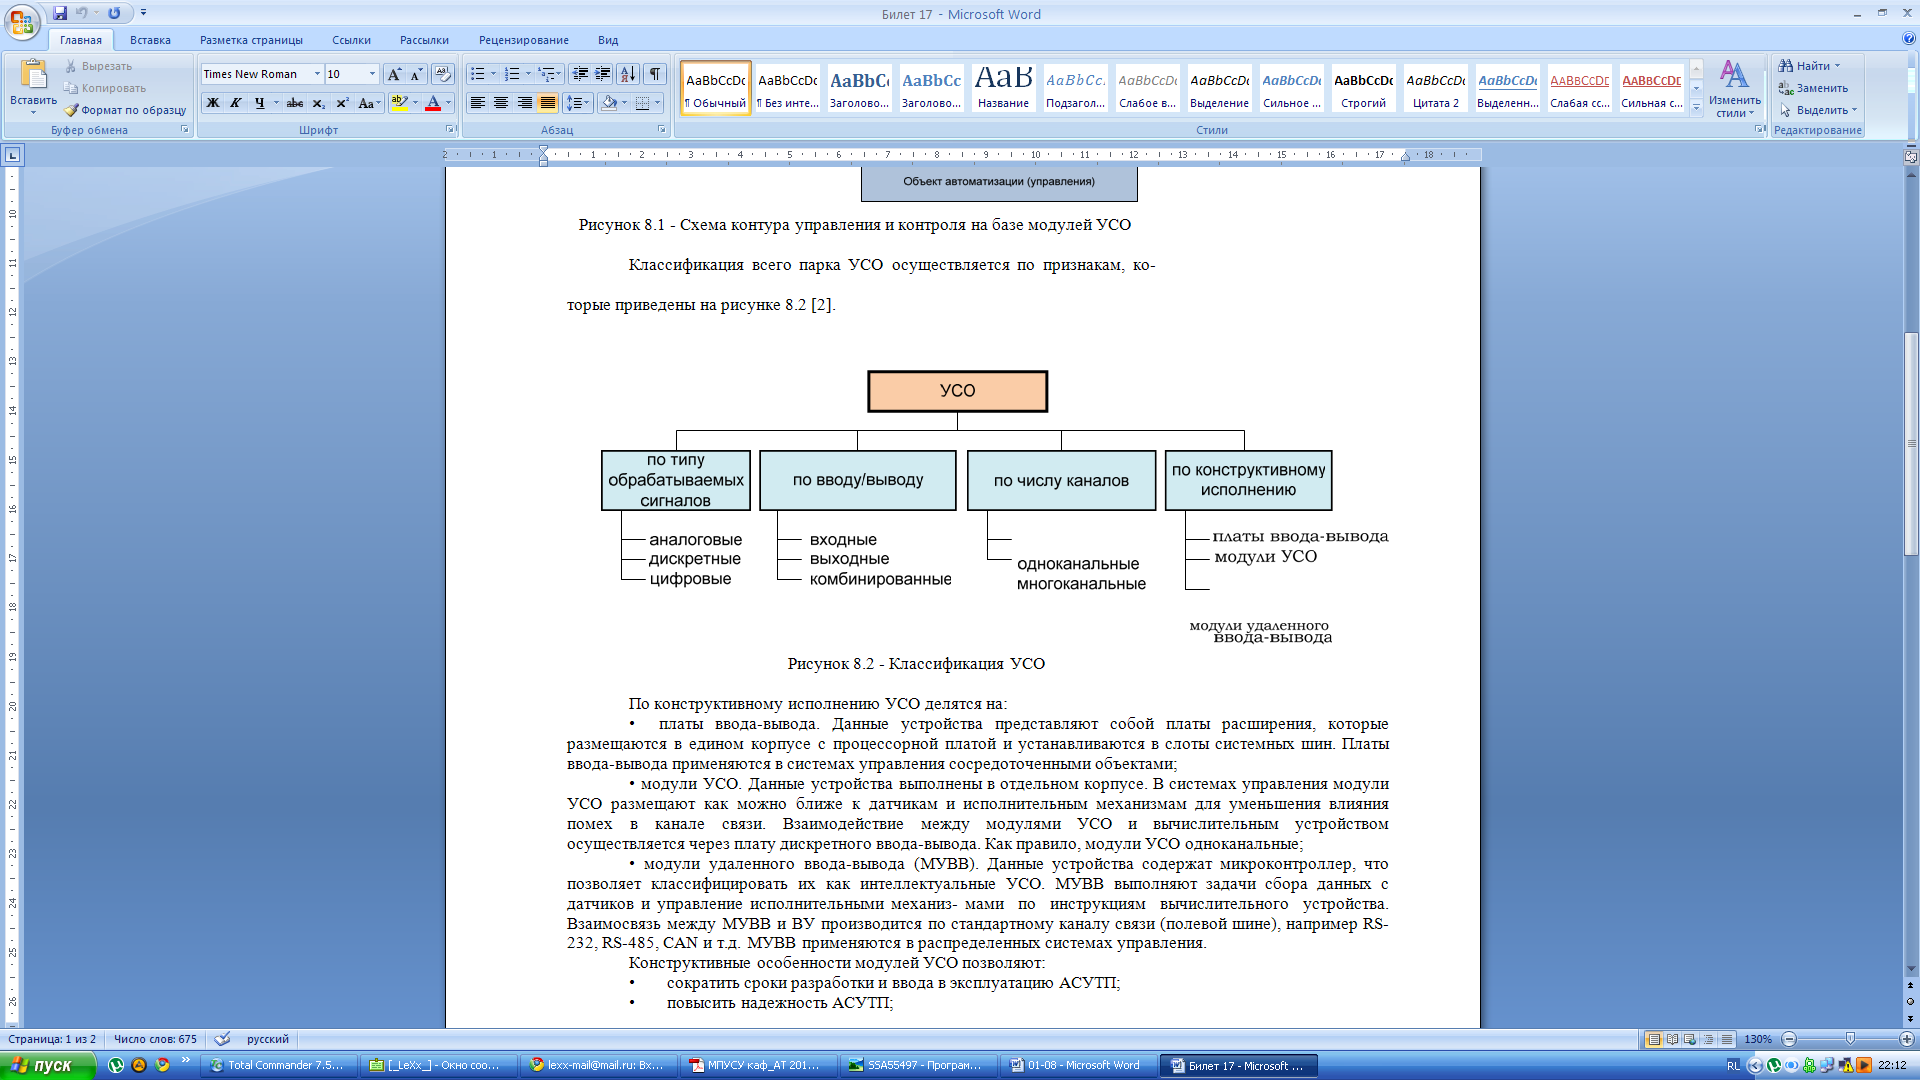The width and height of the screenshot is (1920, 1080).
Task: Expand the styles gallery (more arrow)
Action: click(1696, 108)
